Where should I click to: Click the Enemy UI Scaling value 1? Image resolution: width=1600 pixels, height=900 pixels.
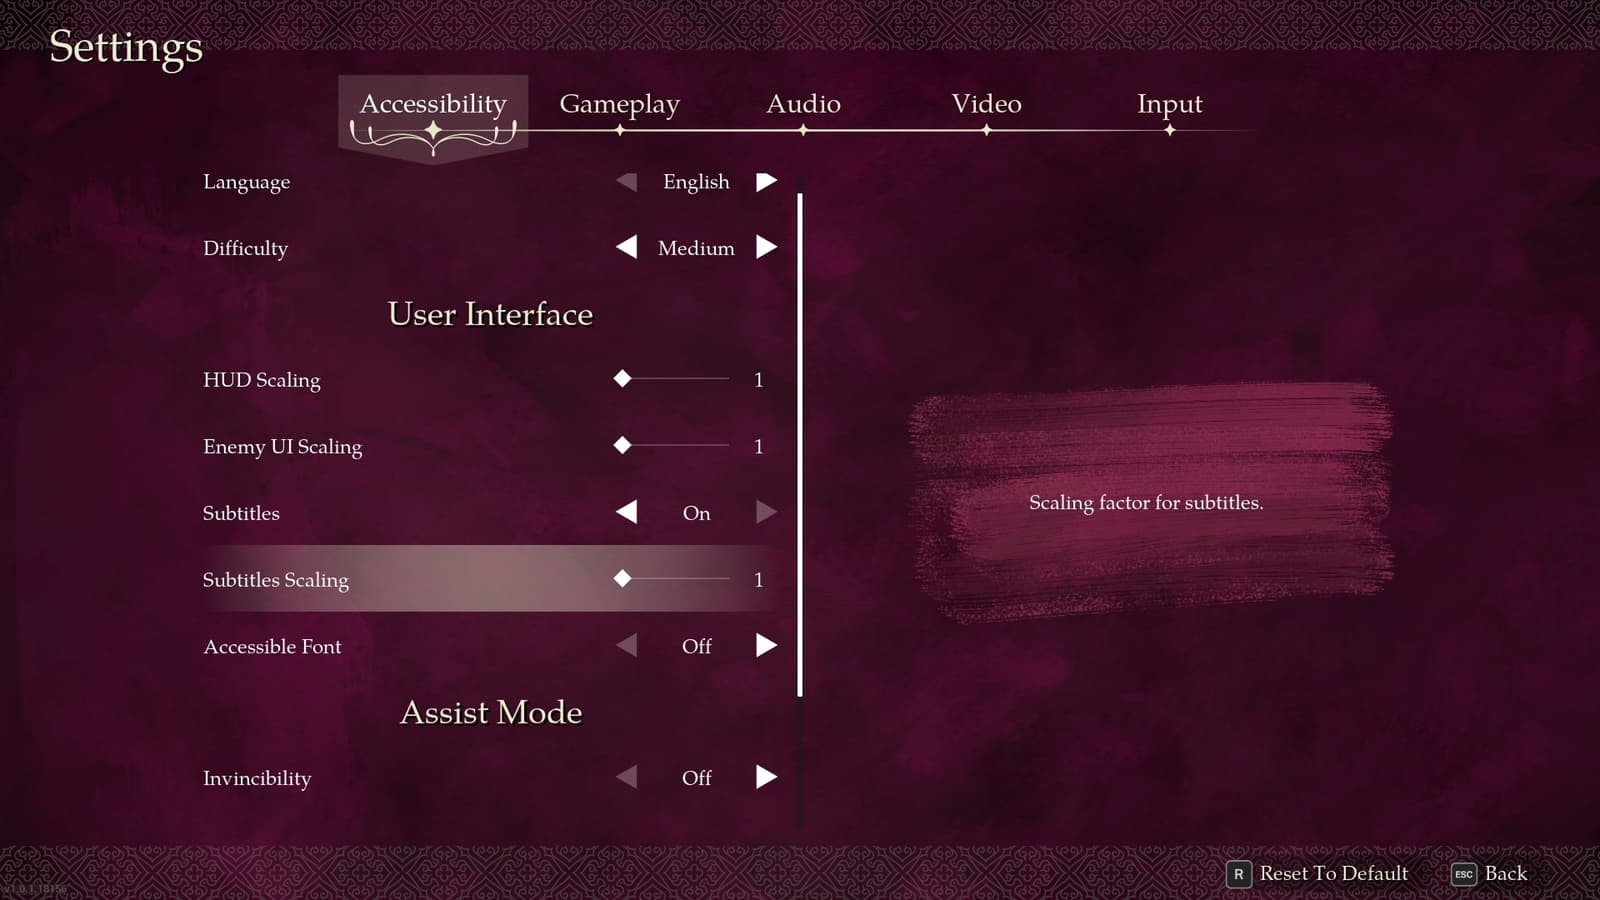[758, 446]
